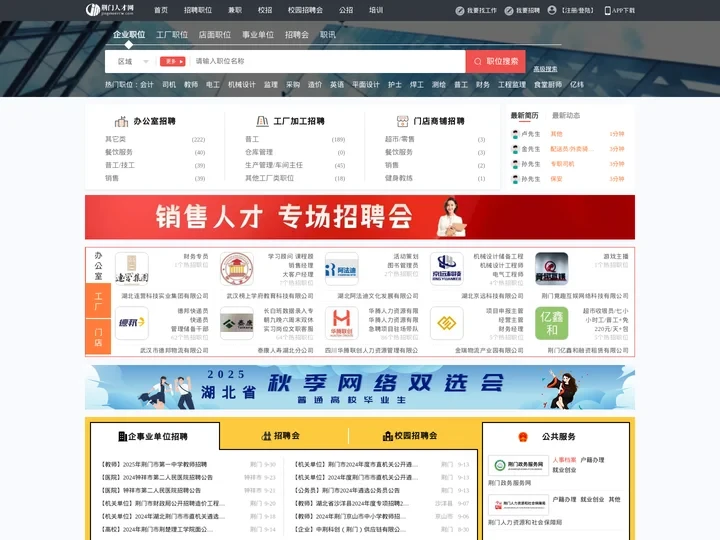Open 亿鑫和 green company logo
This screenshot has height=540, width=720.
coord(551,323)
